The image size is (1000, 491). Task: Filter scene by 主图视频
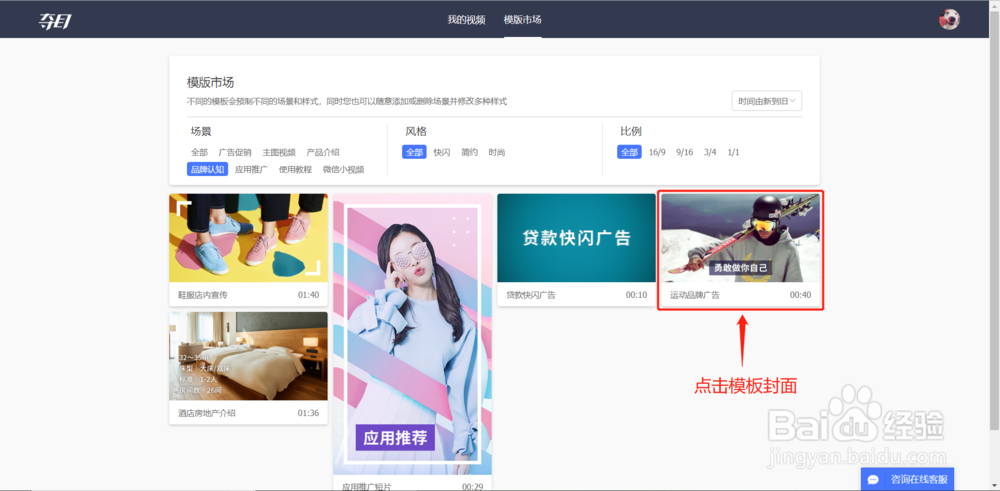pyautogui.click(x=279, y=152)
